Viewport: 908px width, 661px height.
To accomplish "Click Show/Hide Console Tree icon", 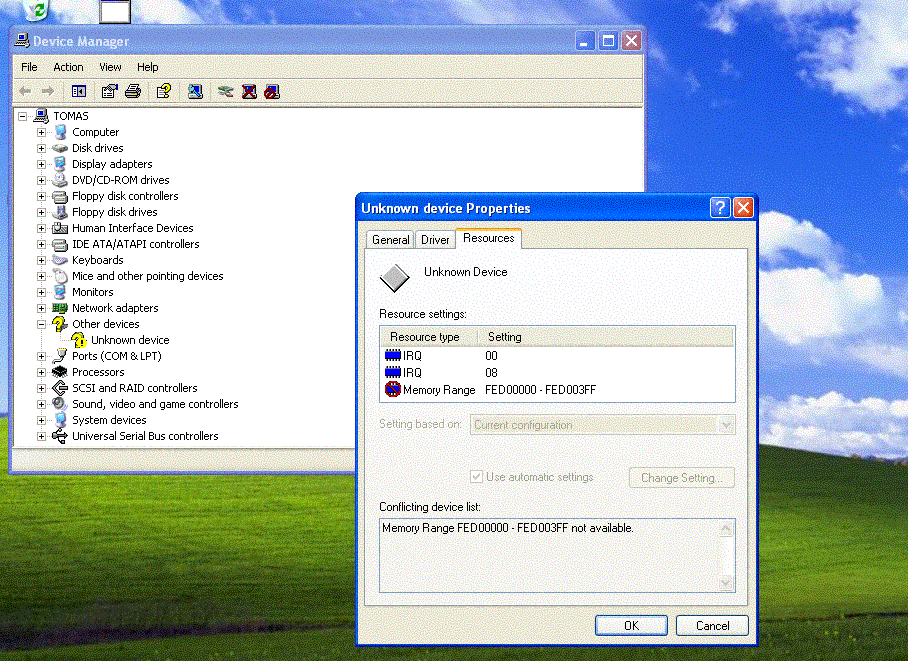I will pyautogui.click(x=79, y=92).
